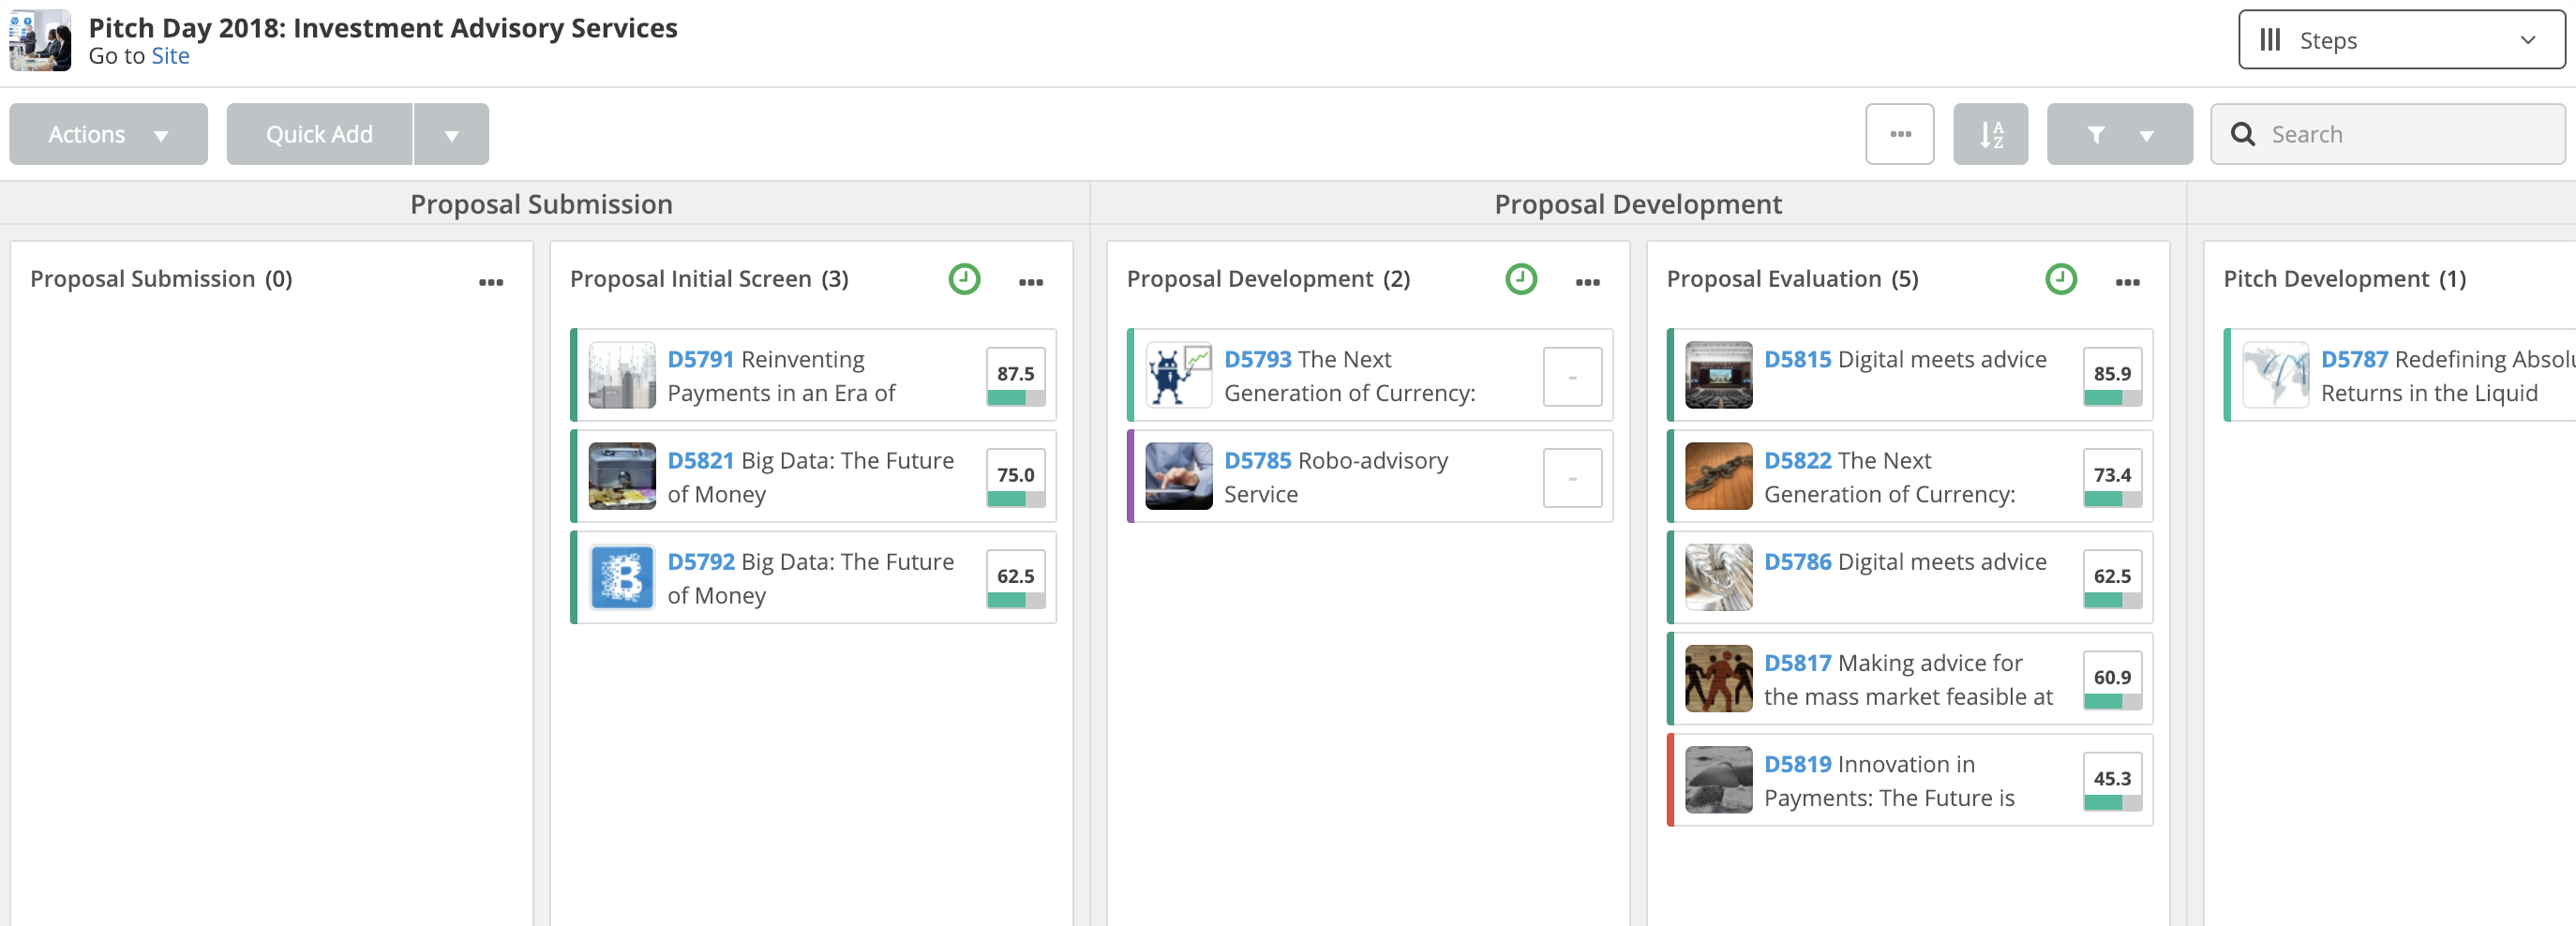Open Proposal Submission column ellipsis menu
The image size is (2576, 926).
[490, 282]
